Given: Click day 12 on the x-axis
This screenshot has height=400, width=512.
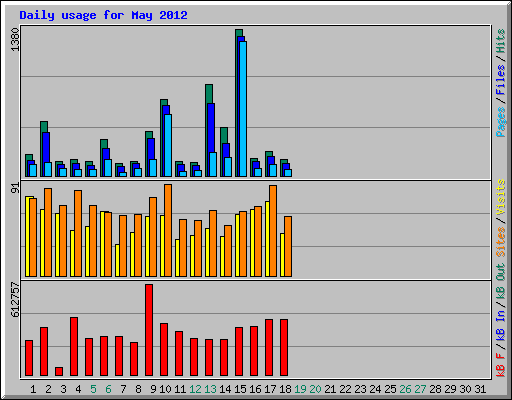Looking at the screenshot, I should point(195,389).
